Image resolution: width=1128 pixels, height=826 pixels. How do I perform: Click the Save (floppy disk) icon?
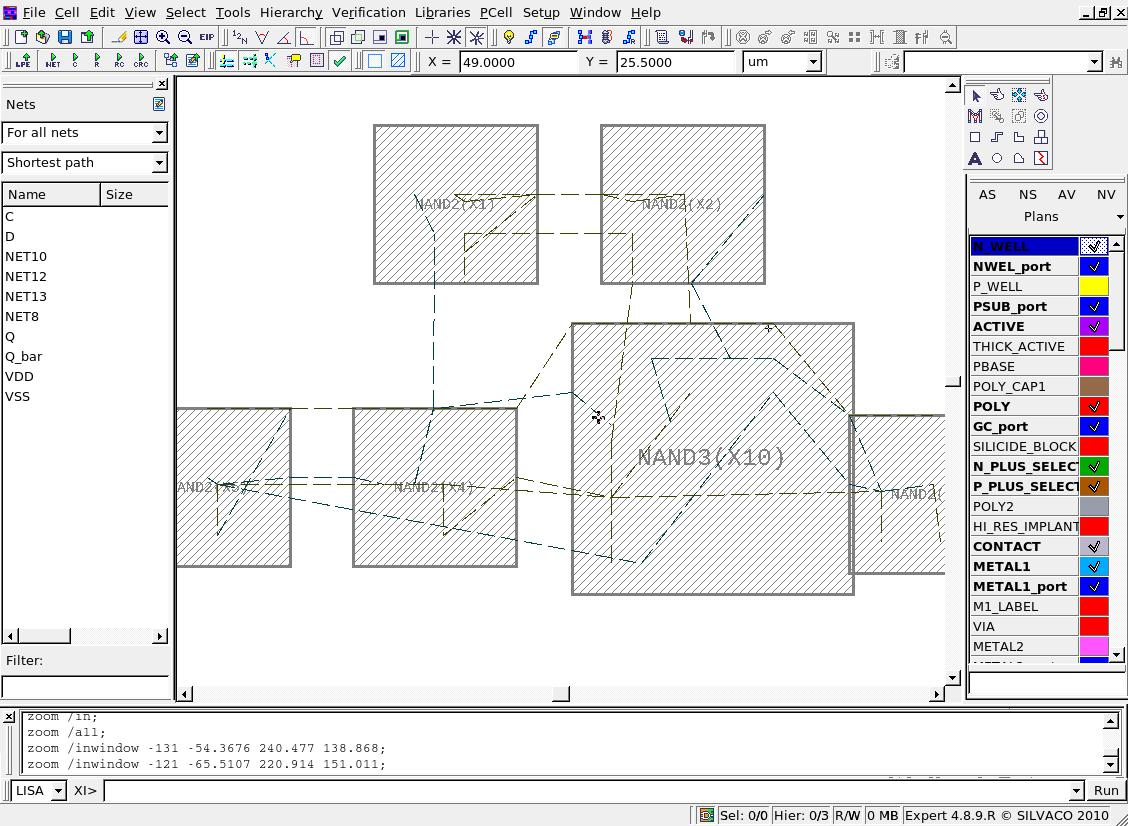pyautogui.click(x=65, y=37)
